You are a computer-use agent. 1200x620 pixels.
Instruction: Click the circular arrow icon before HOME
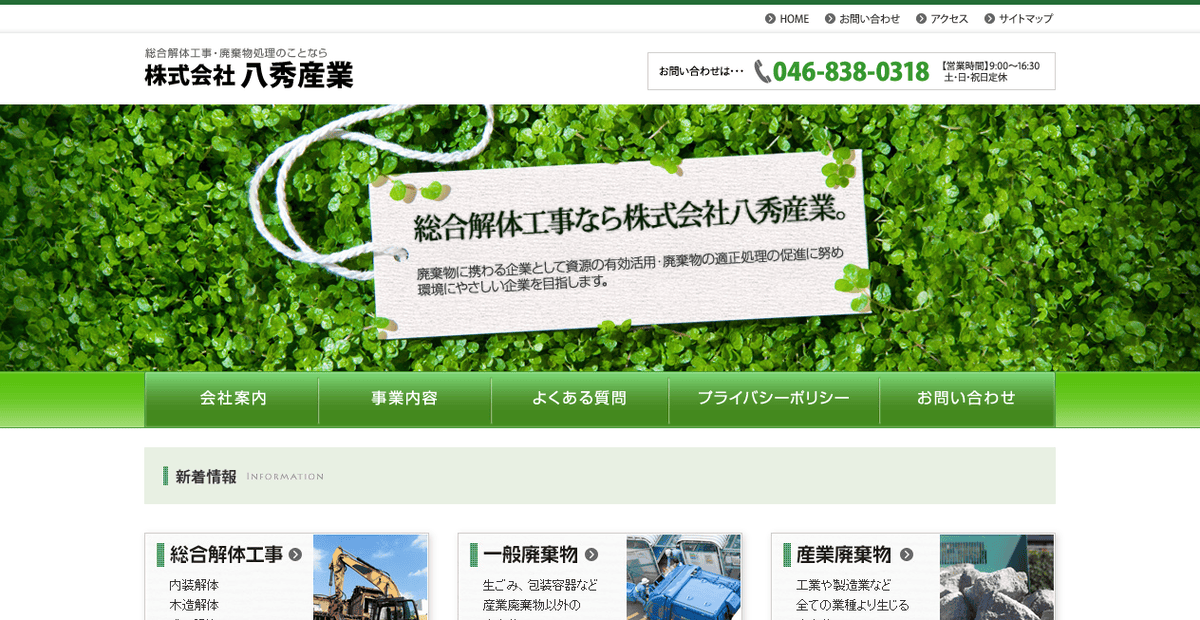tap(769, 18)
